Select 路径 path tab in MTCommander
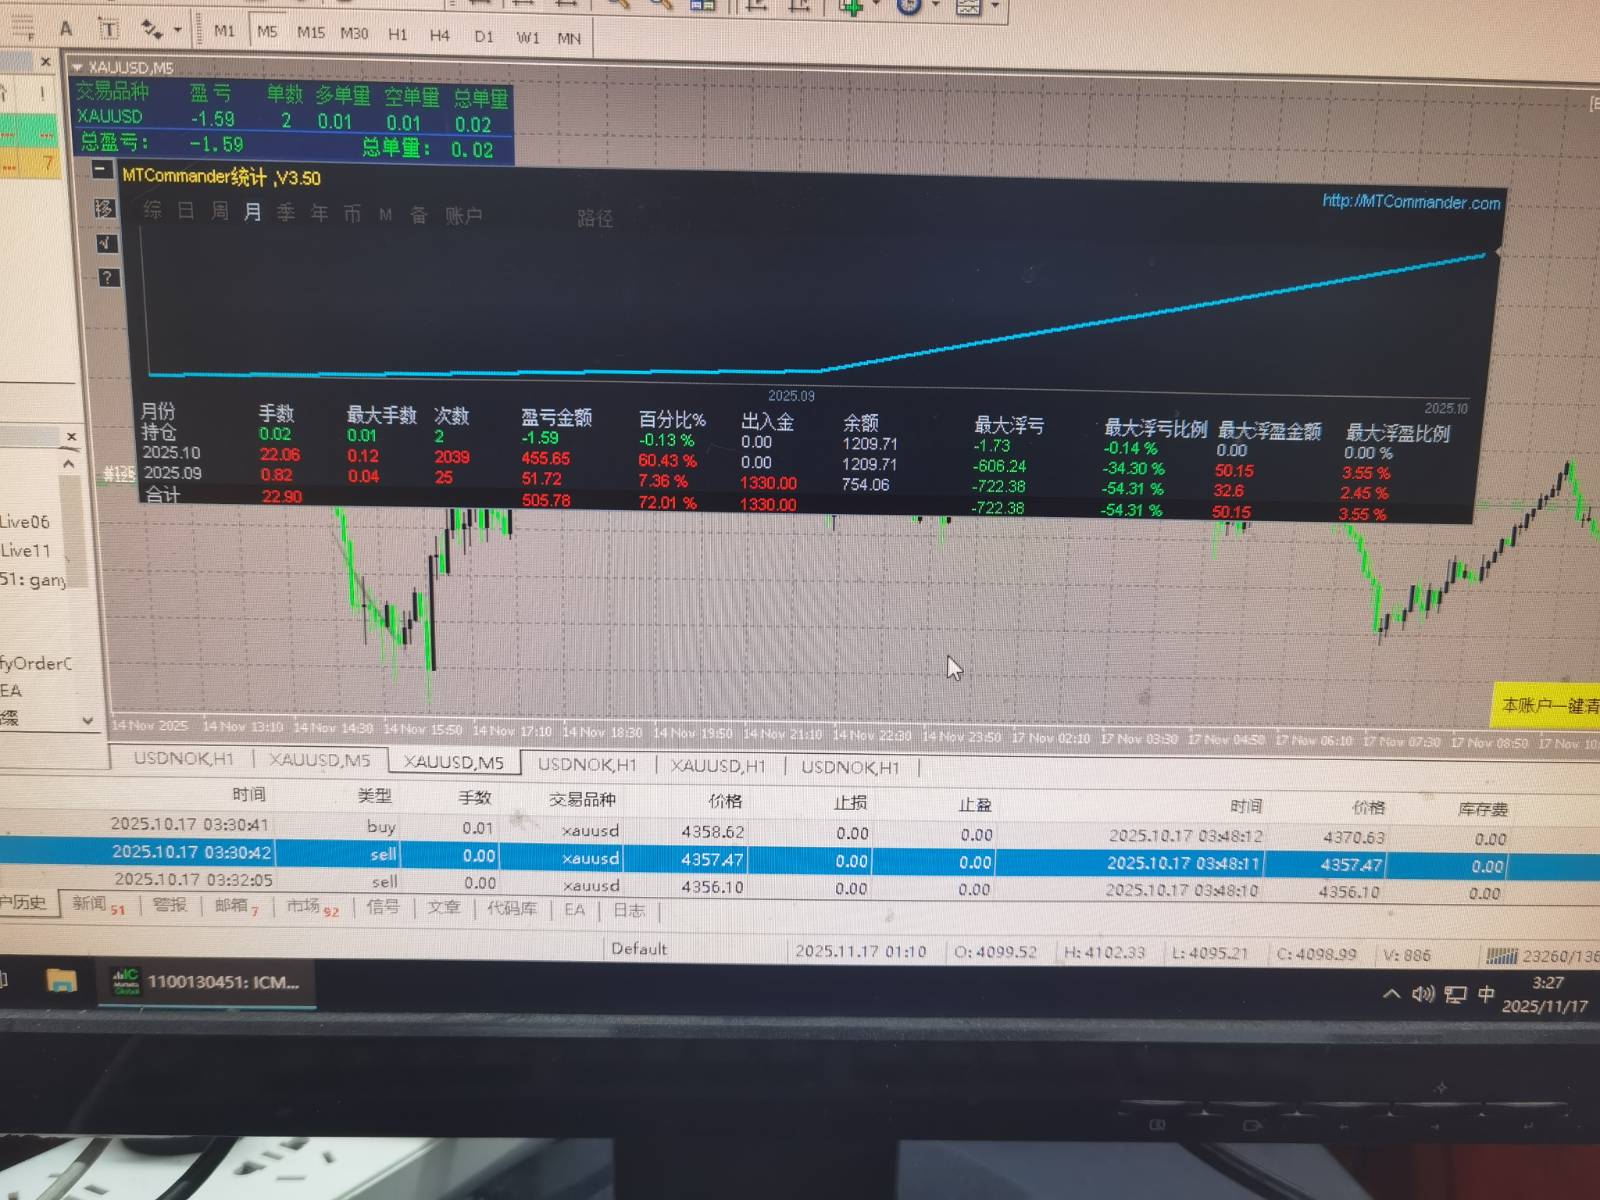The width and height of the screenshot is (1600, 1200). coord(595,218)
